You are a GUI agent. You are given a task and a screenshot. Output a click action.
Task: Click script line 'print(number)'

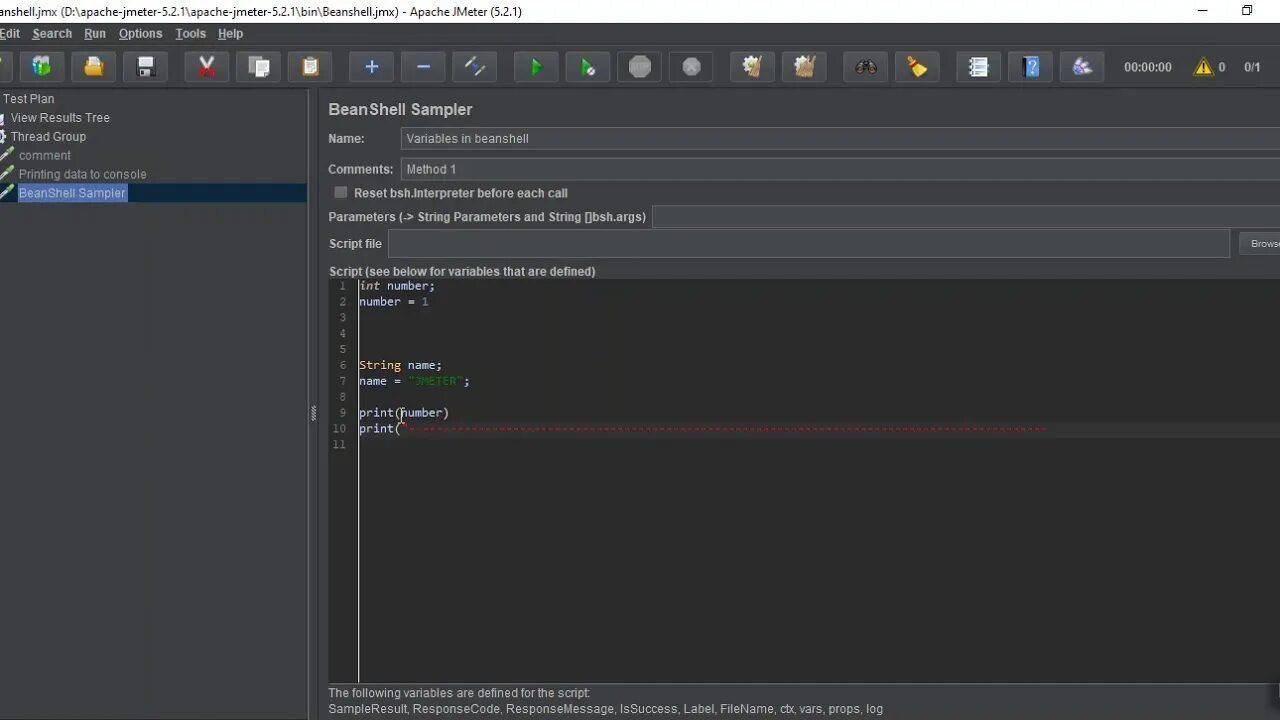pos(404,413)
